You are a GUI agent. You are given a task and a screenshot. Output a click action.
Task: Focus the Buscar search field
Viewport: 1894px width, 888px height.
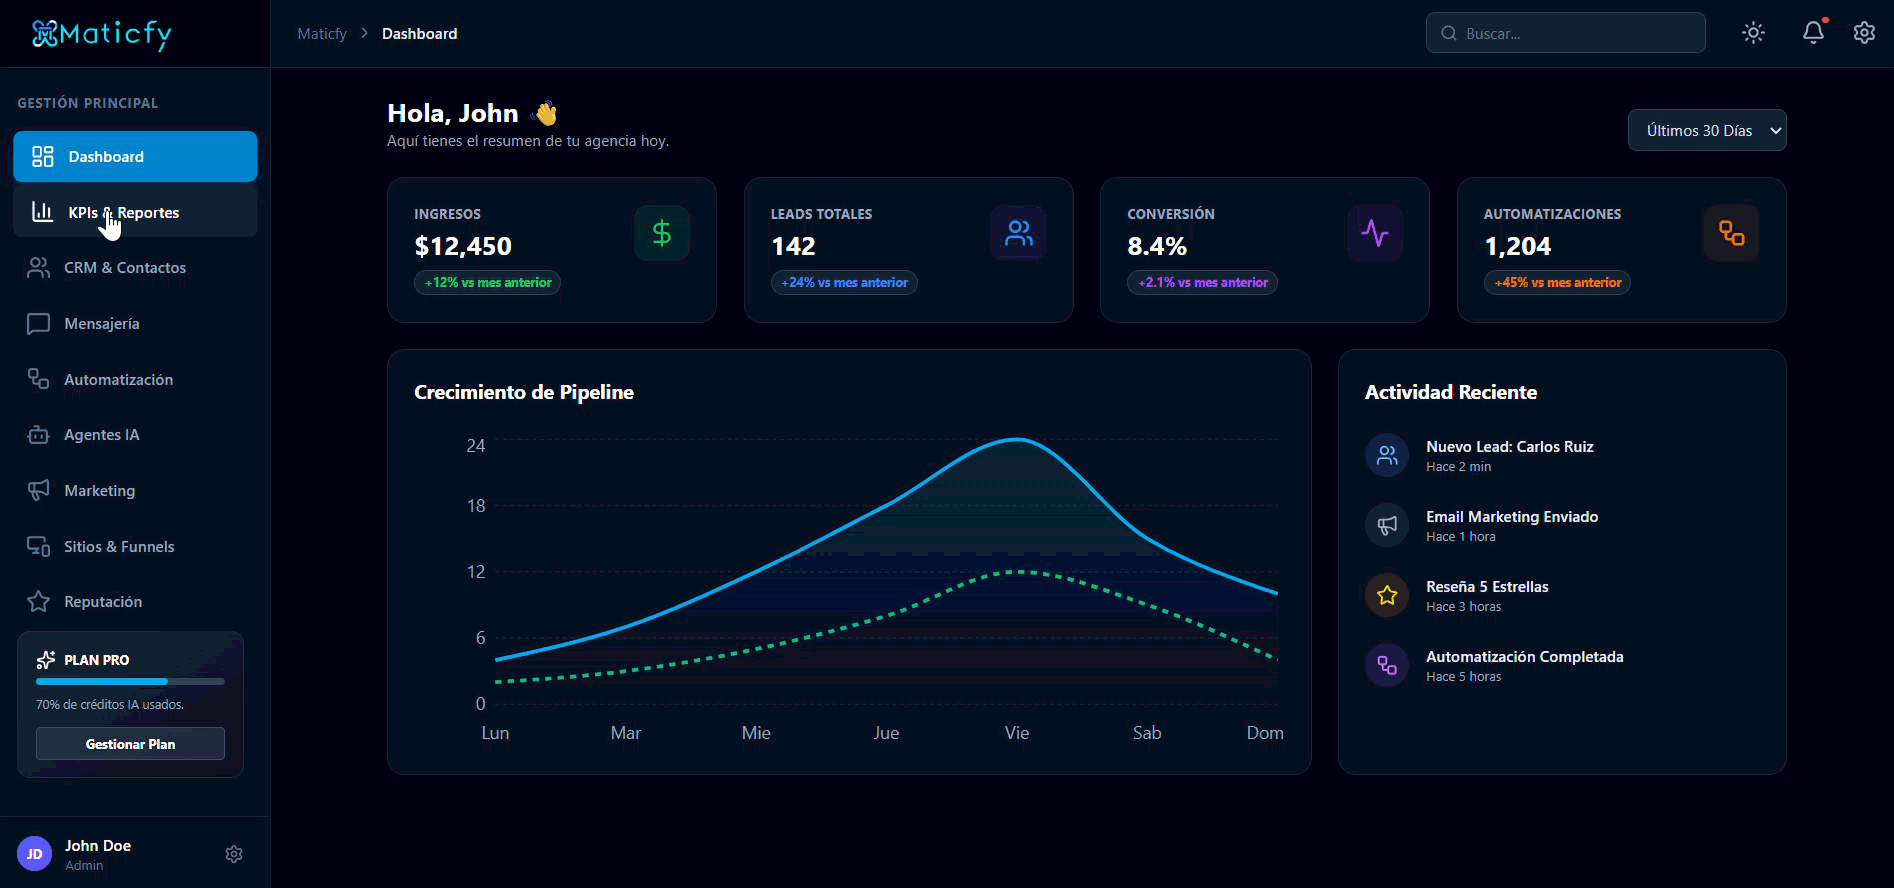pyautogui.click(x=1565, y=33)
